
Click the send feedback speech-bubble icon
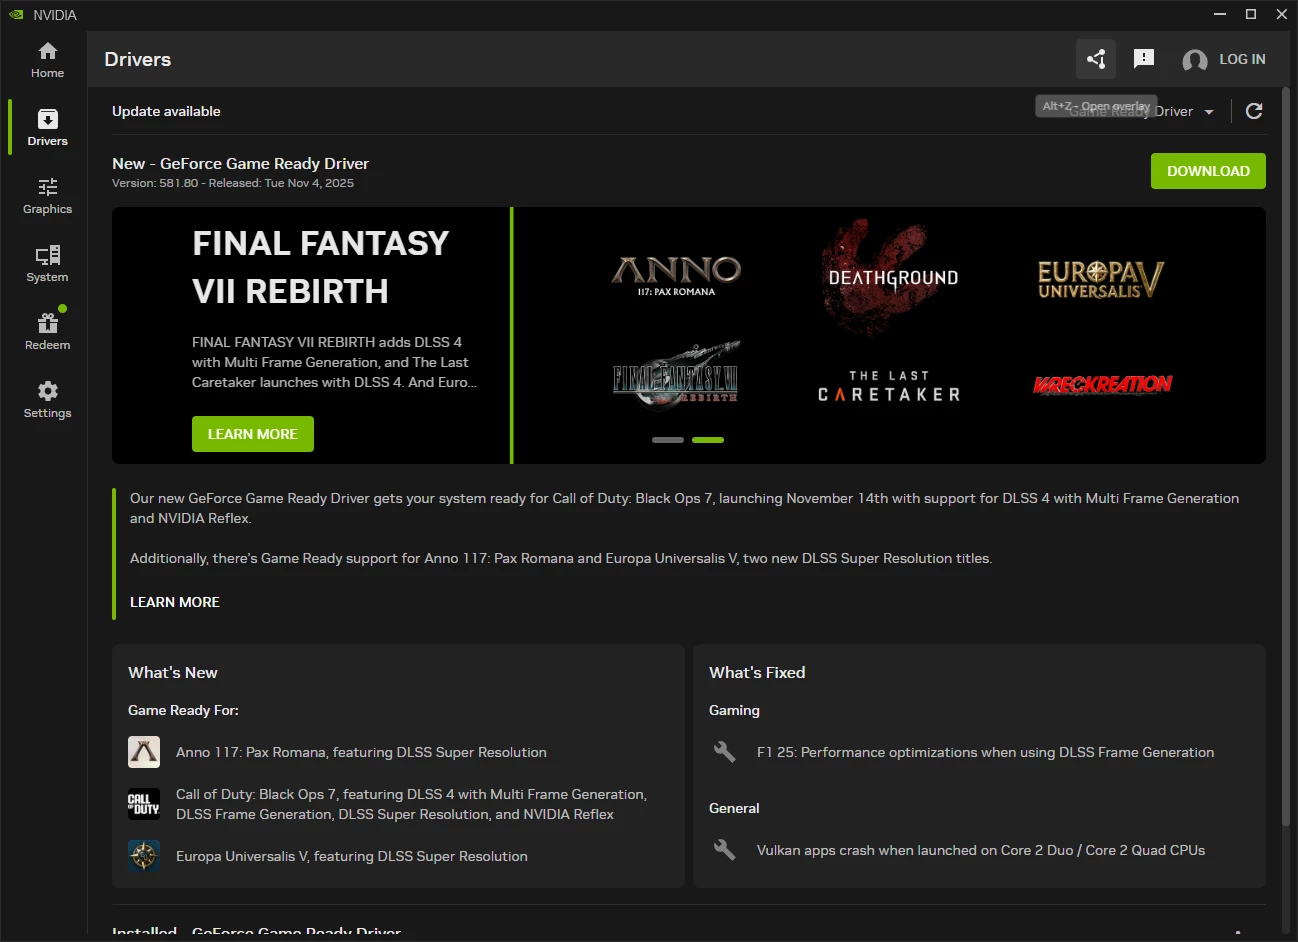click(x=1144, y=59)
